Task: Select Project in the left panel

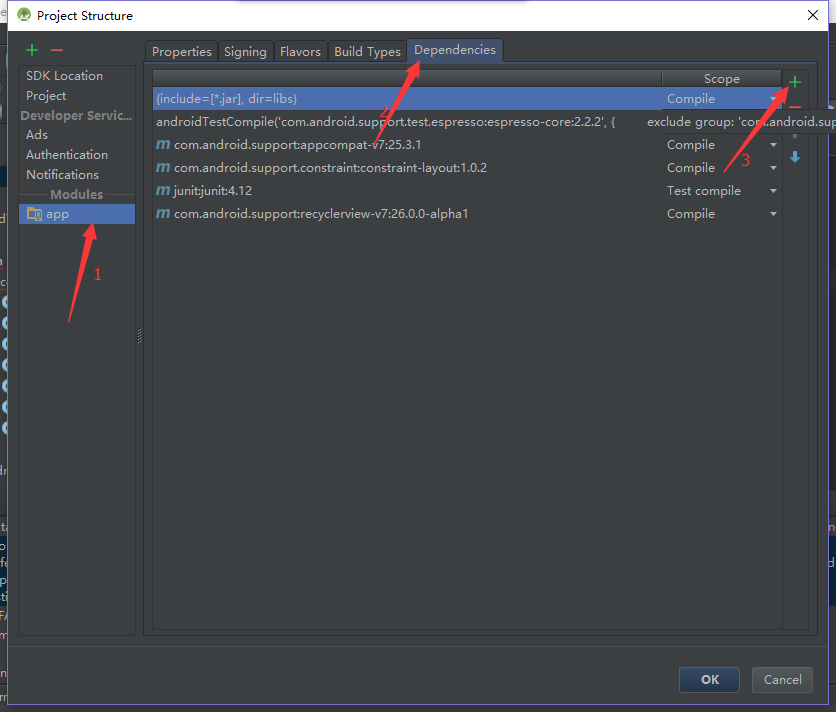Action: point(46,96)
